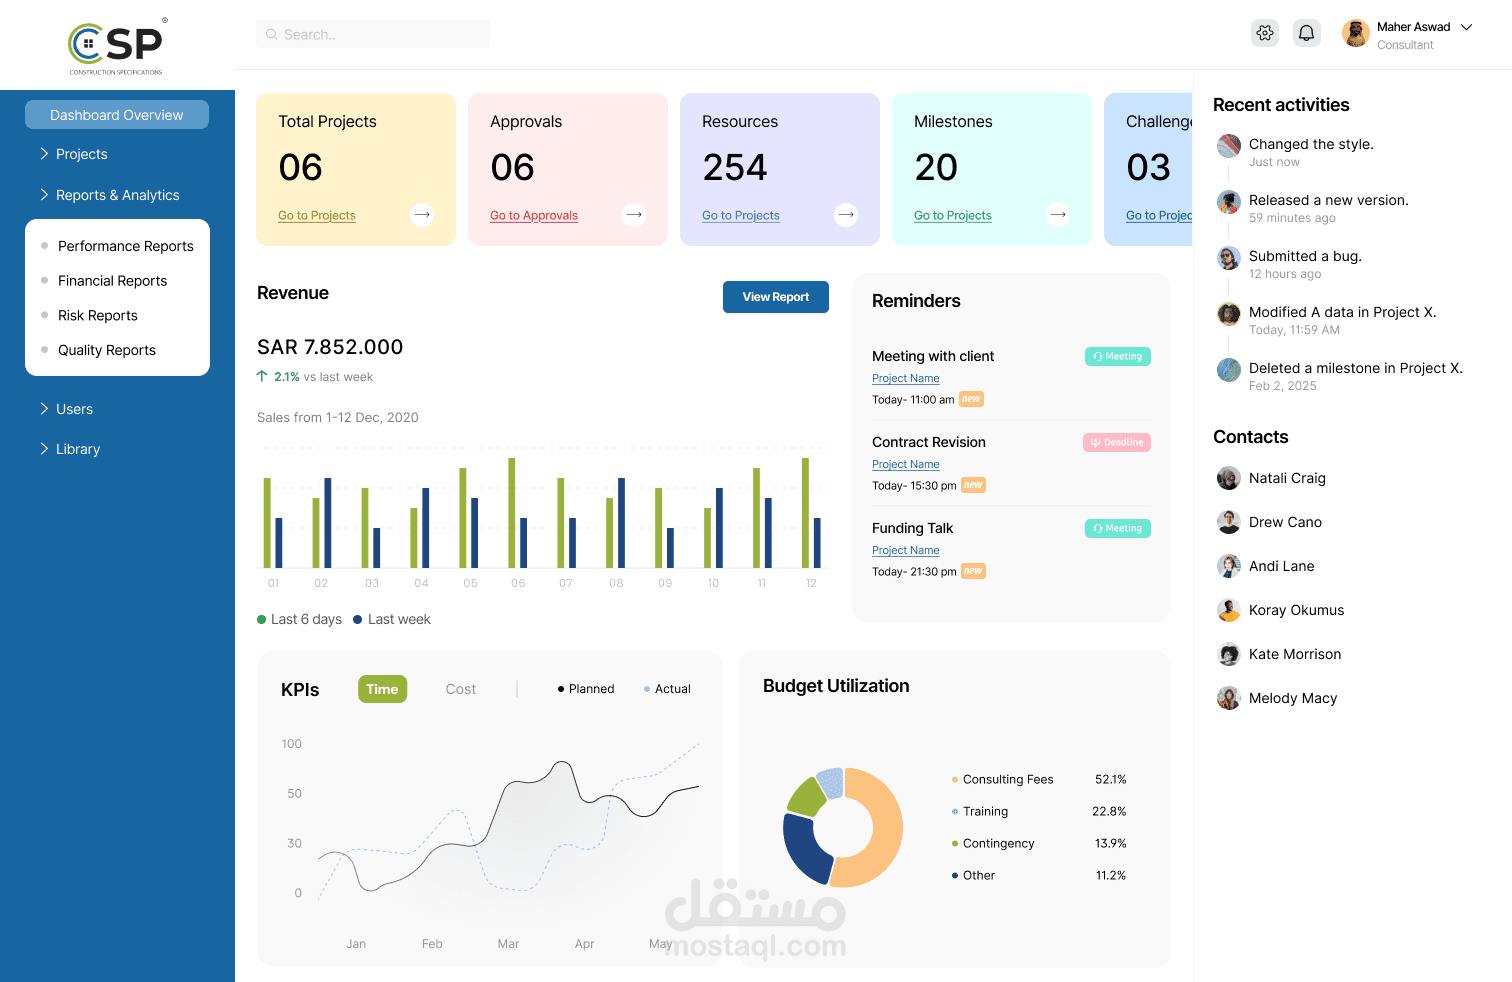Click the View Report button
This screenshot has width=1512, height=982.
pos(776,297)
